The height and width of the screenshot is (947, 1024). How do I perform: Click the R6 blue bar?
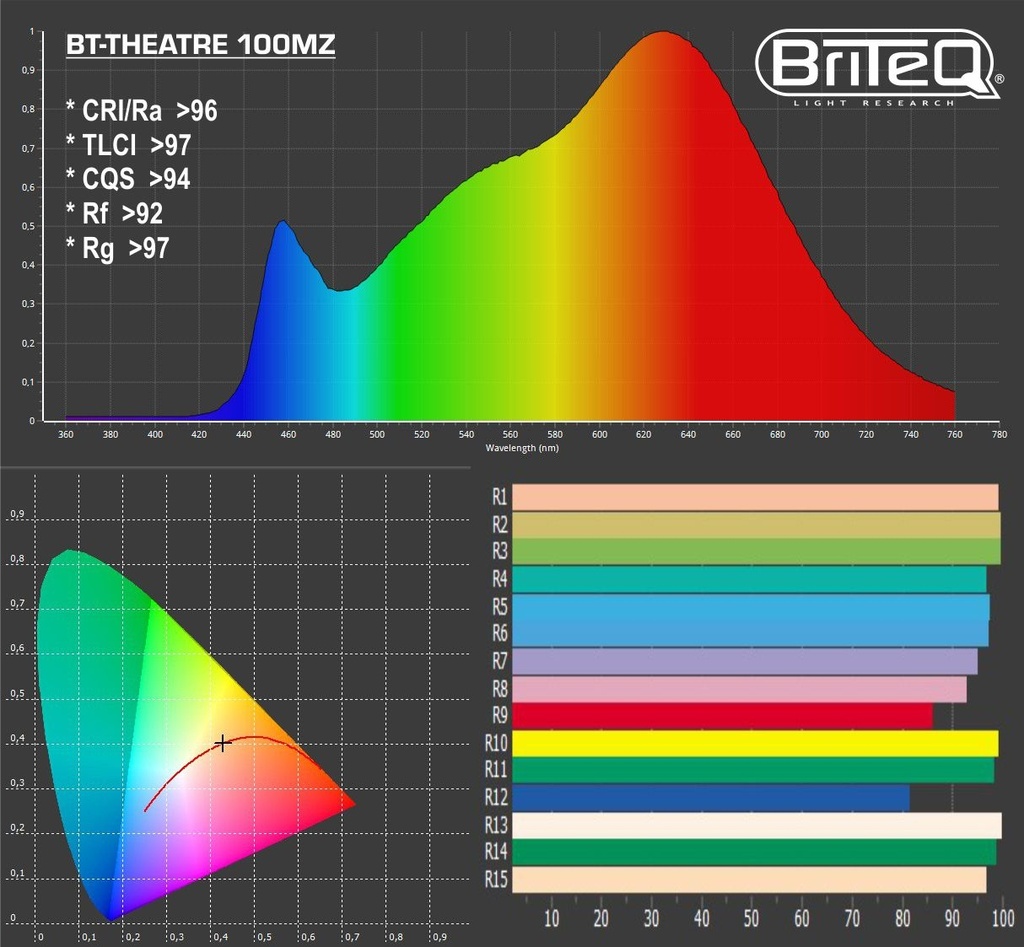point(750,634)
